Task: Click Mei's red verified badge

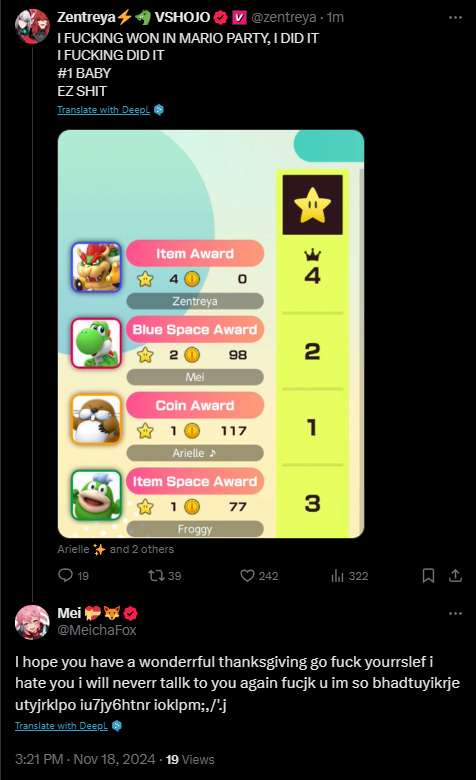Action: pyautogui.click(x=131, y=613)
